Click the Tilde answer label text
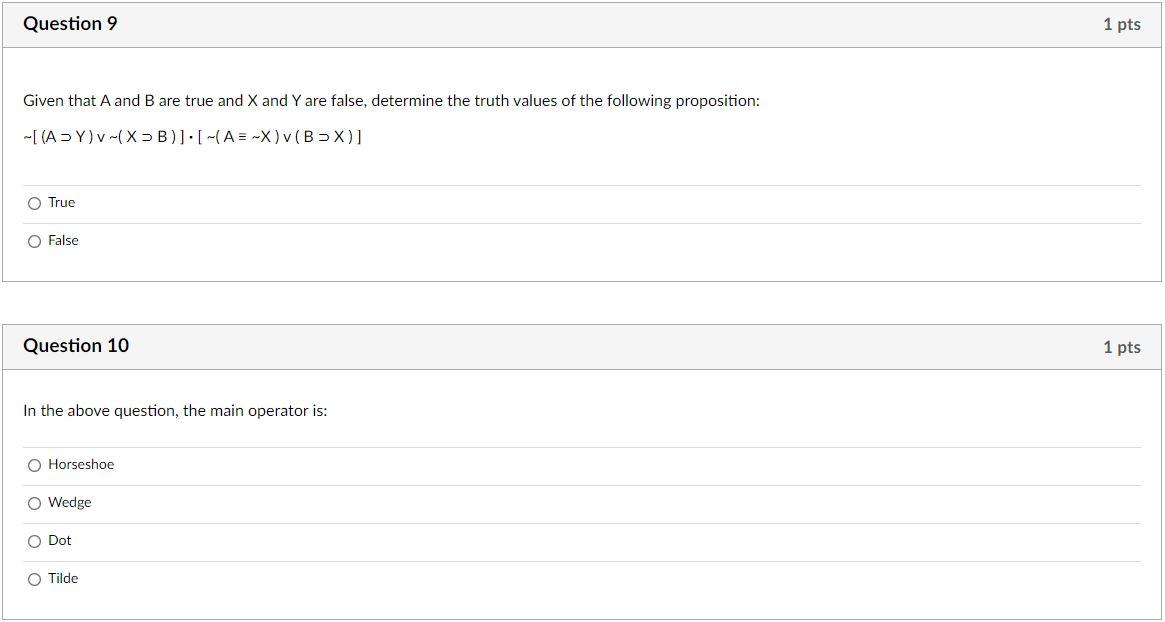 [x=63, y=579]
